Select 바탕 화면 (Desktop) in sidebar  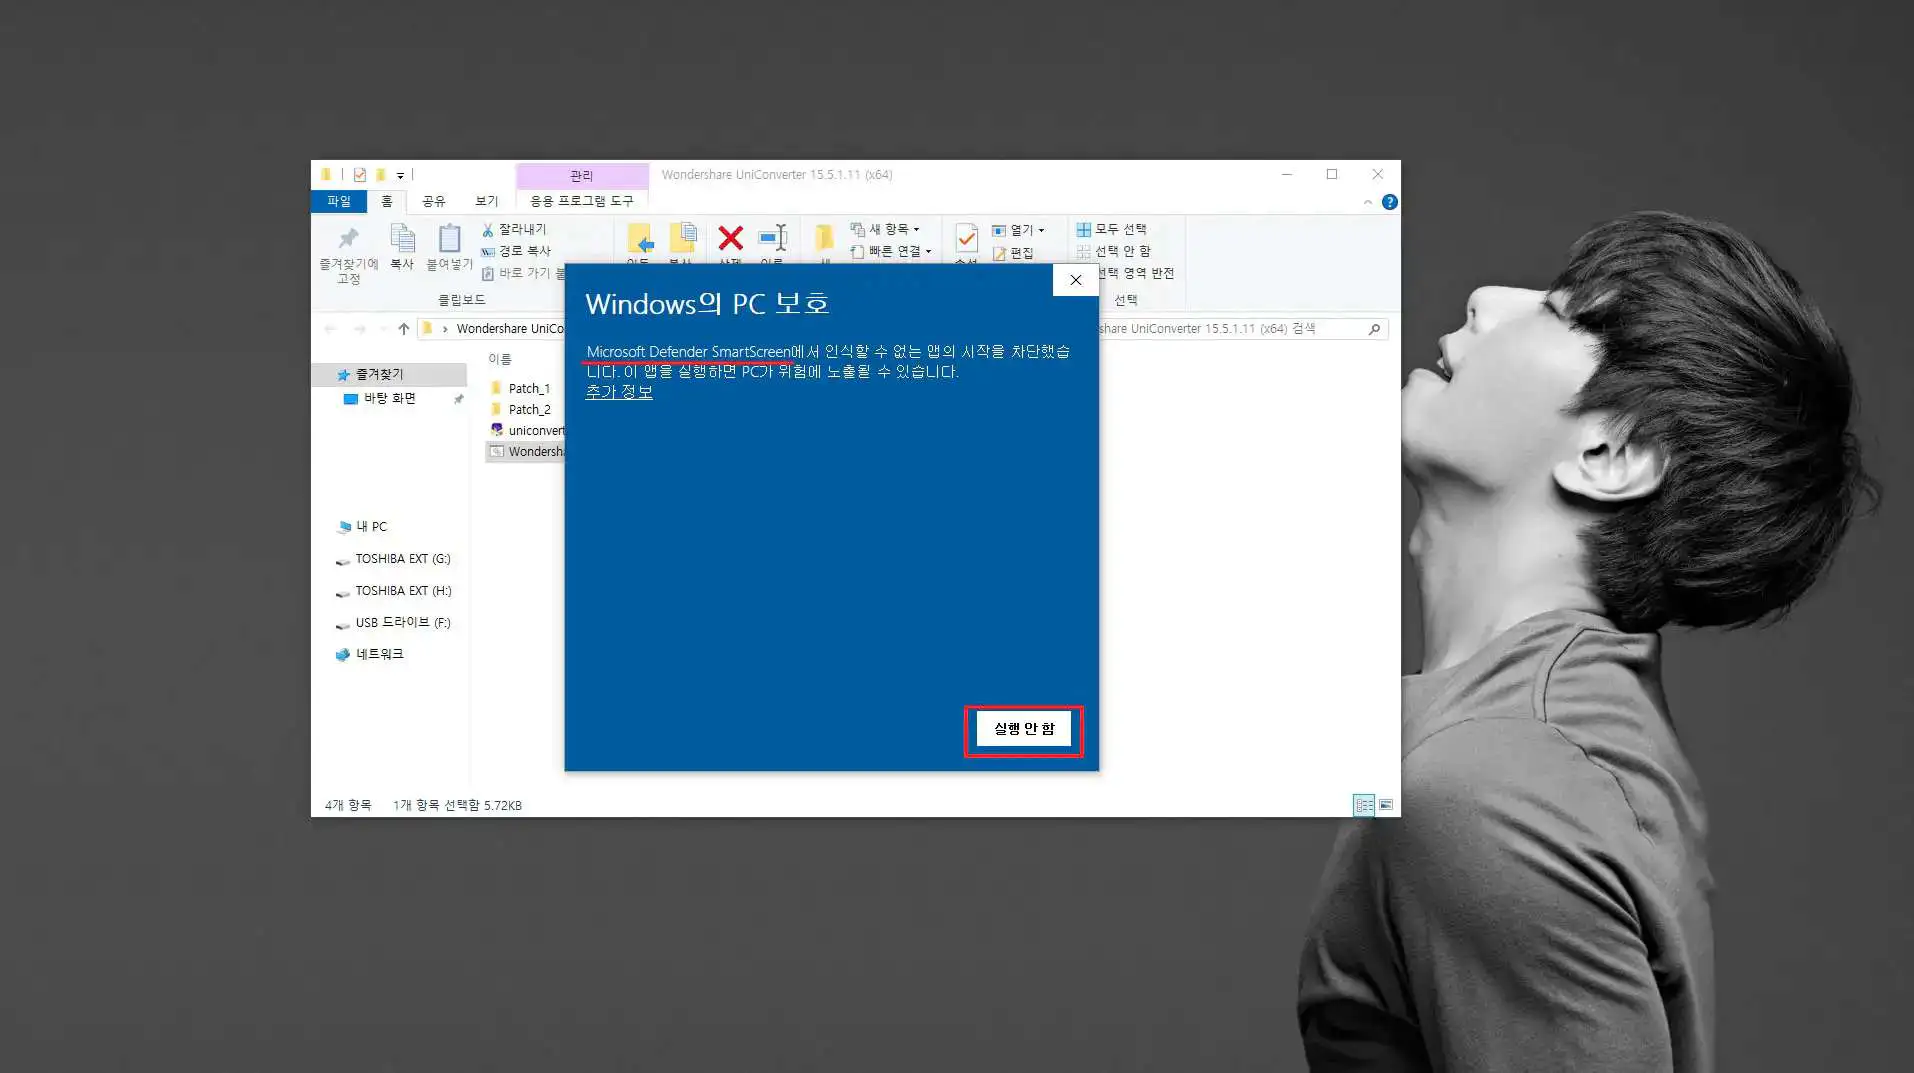[x=389, y=398]
